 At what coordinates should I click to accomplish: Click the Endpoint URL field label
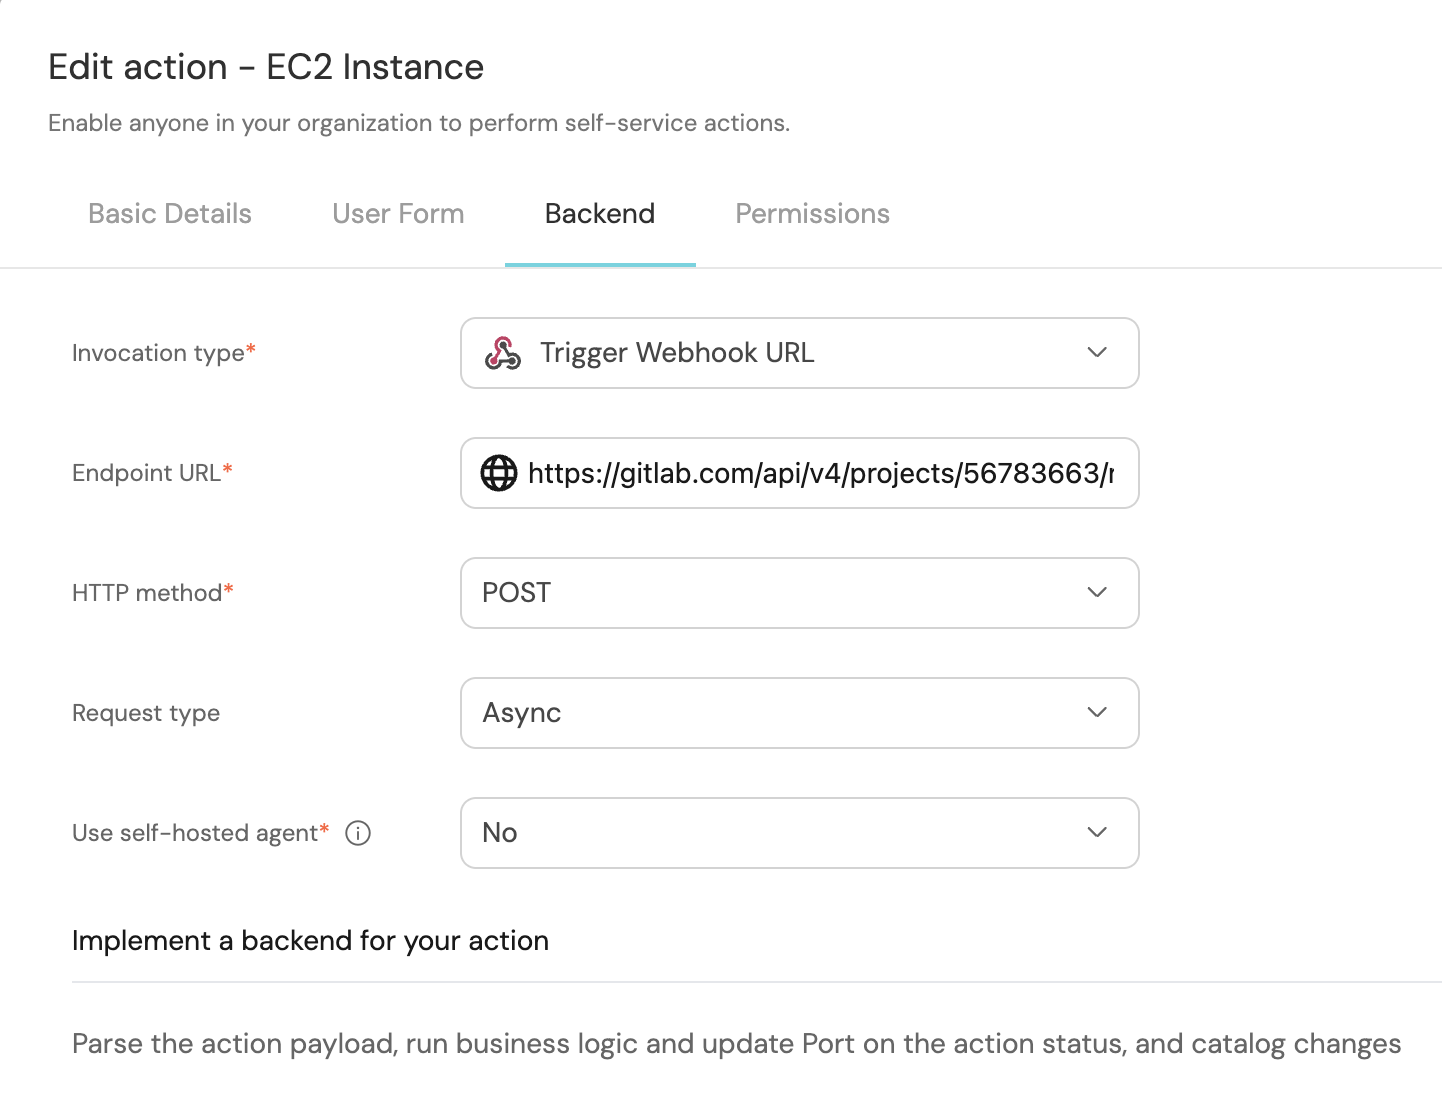coord(146,473)
